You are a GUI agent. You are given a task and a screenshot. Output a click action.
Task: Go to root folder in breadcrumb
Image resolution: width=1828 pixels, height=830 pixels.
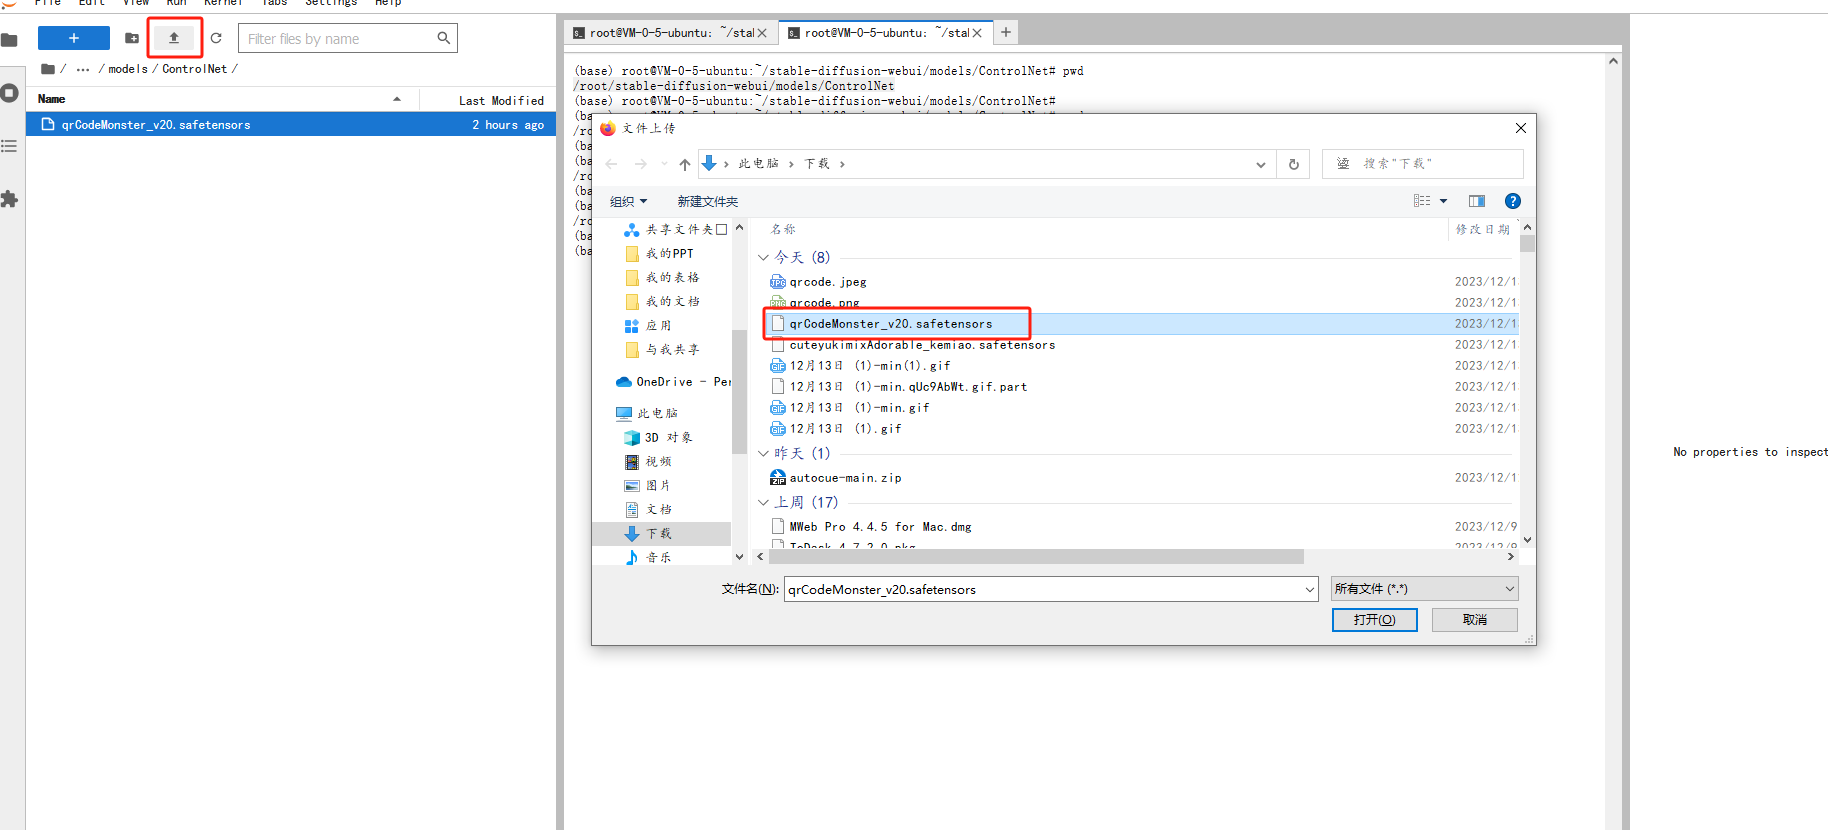48,69
